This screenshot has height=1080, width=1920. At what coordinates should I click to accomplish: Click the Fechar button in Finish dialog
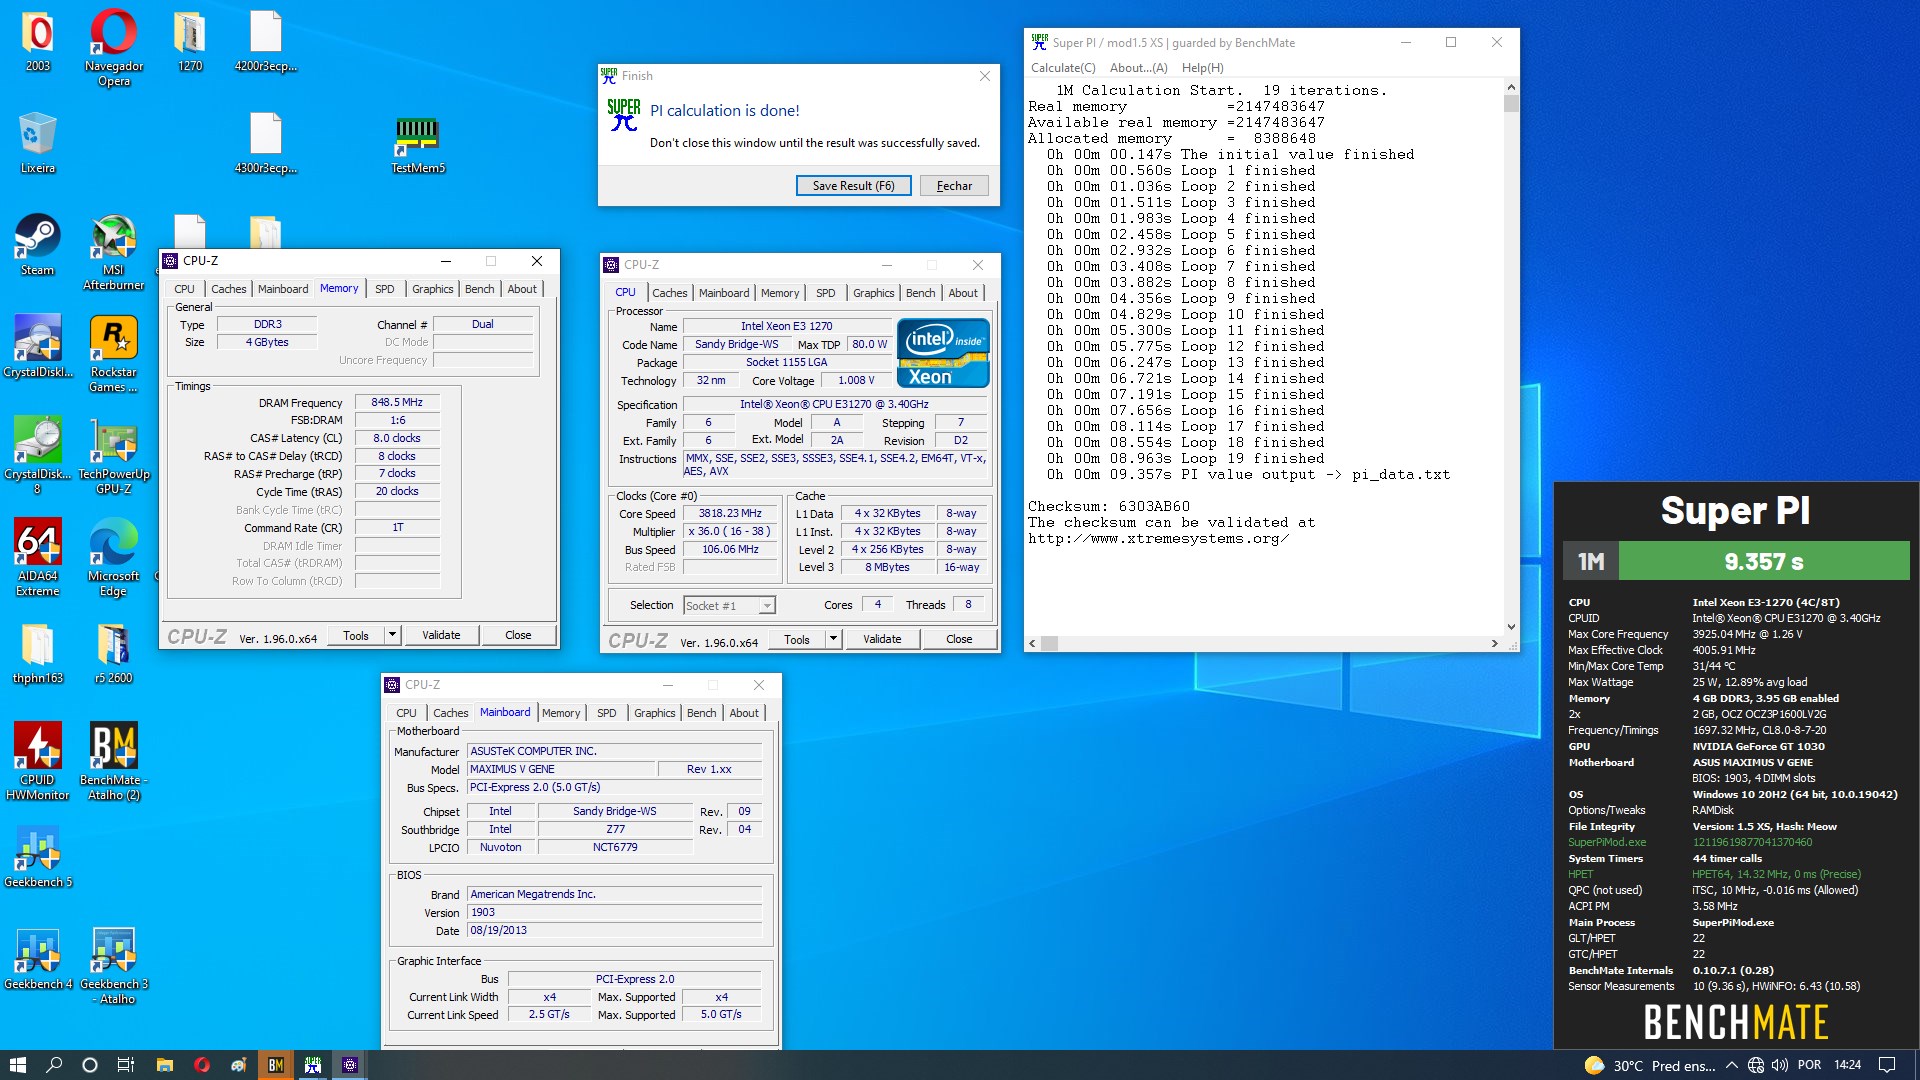tap(954, 186)
